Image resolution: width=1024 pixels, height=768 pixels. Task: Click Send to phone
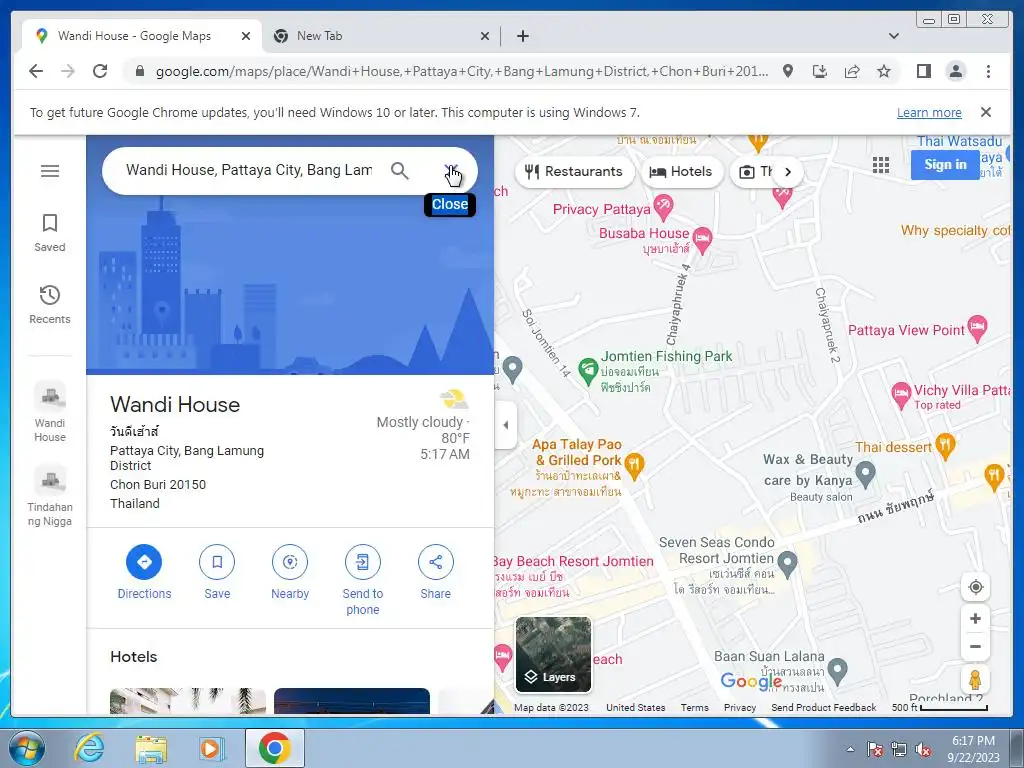(362, 581)
